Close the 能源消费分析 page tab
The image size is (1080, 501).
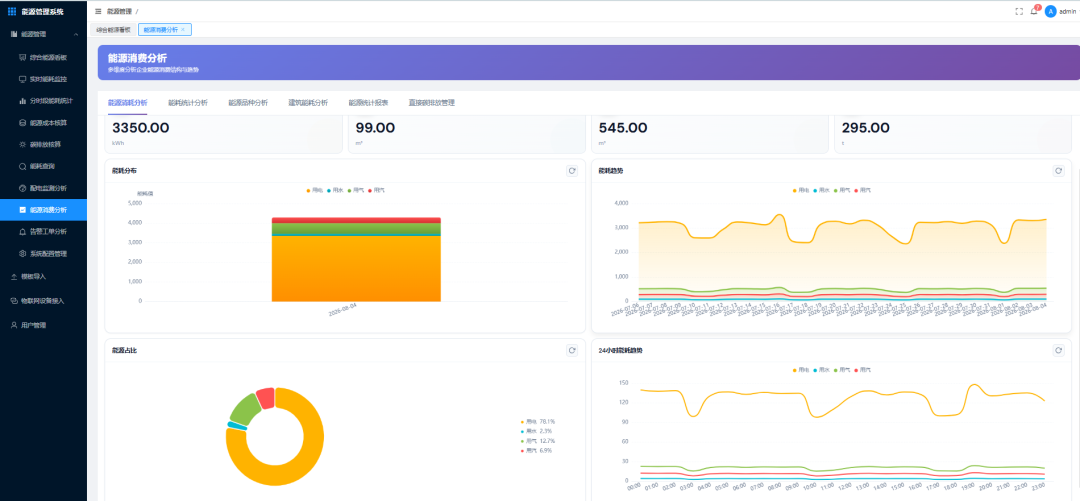[183, 30]
